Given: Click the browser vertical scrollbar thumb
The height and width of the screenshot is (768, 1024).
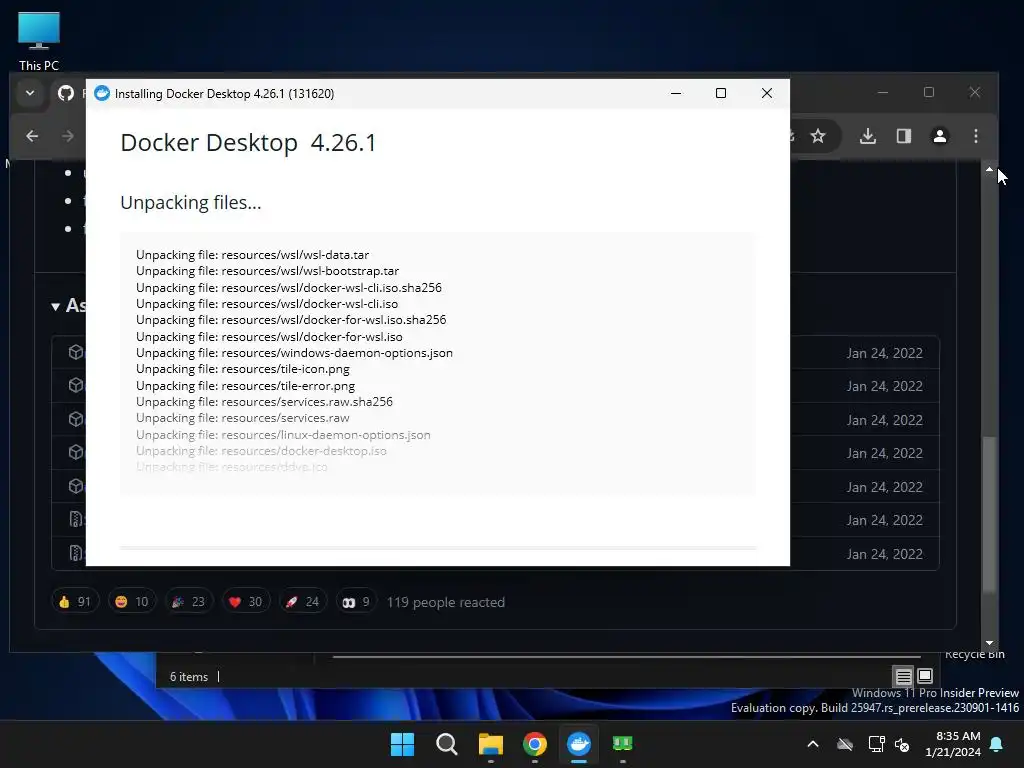Looking at the screenshot, I should 989,515.
